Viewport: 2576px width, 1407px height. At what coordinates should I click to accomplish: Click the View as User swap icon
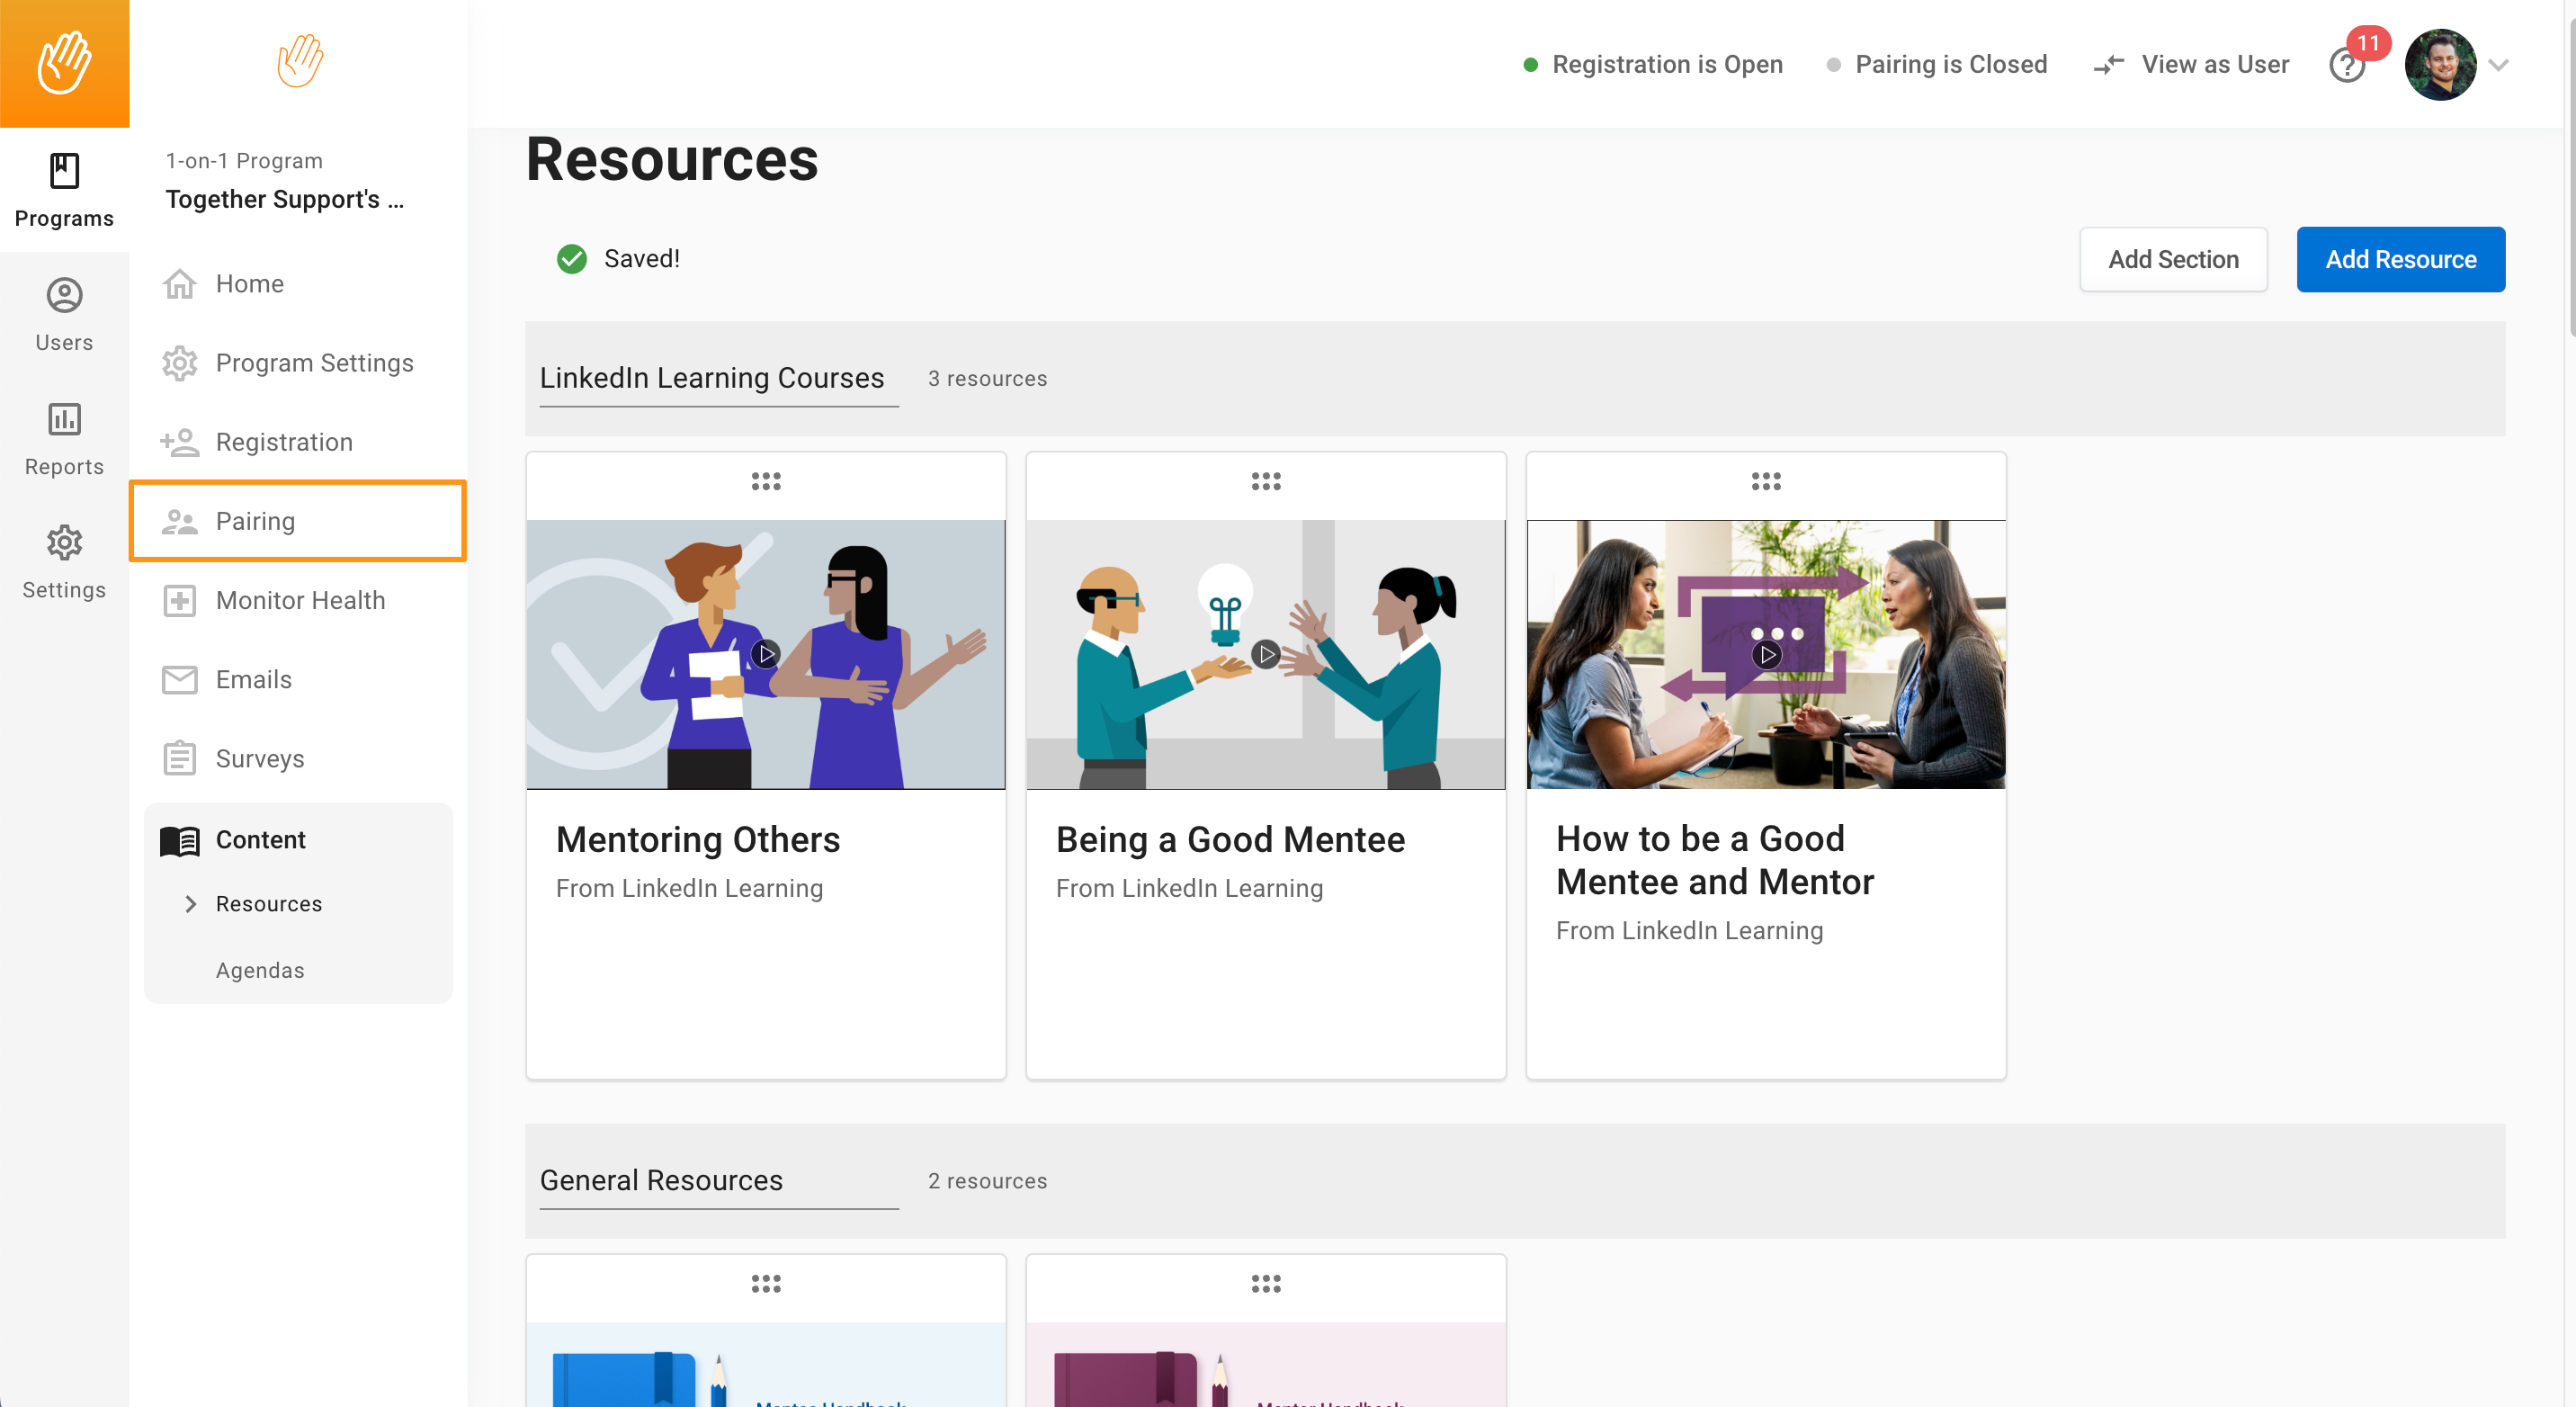coord(2108,65)
